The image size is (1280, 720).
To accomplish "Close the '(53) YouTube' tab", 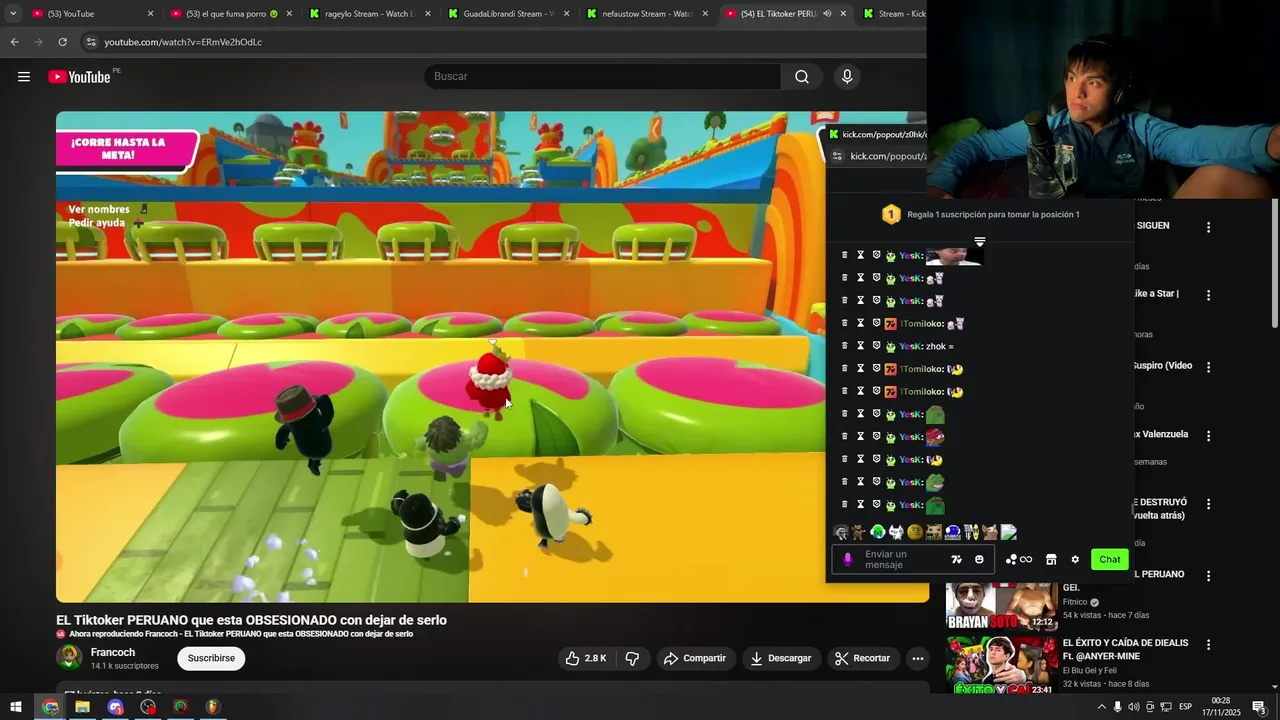I will tap(151, 14).
